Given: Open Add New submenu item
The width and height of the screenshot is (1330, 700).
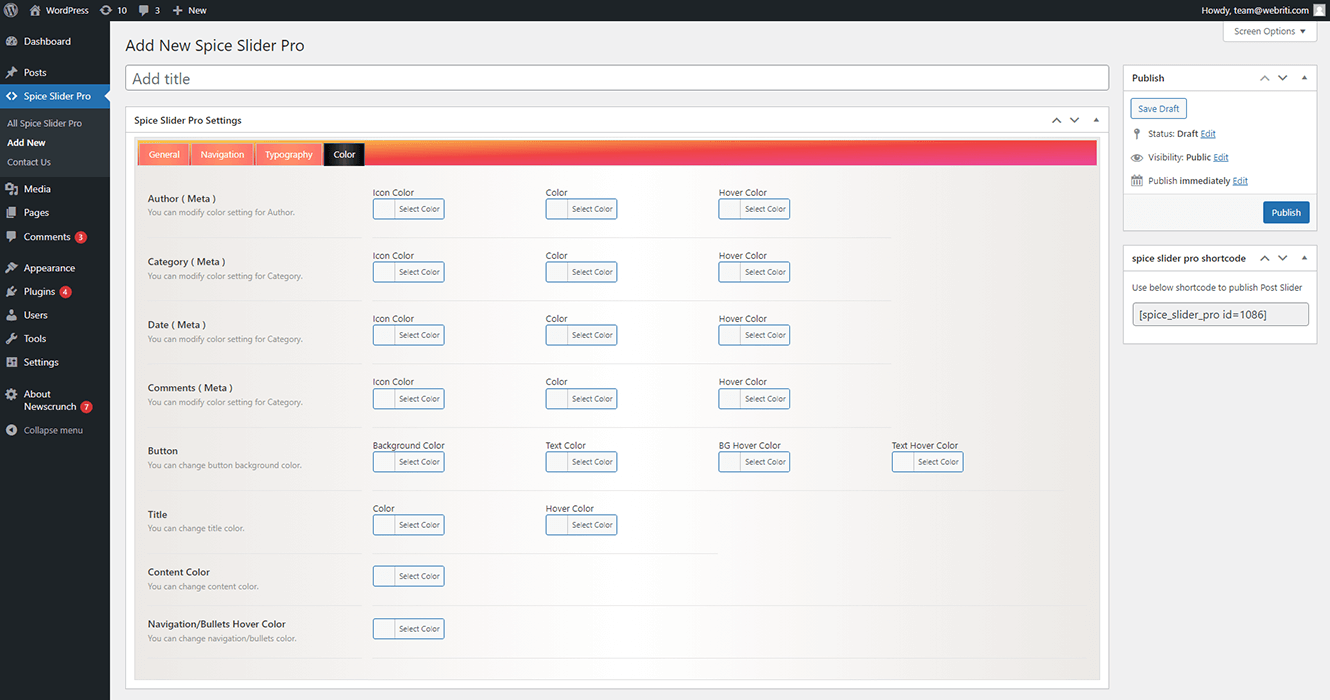Looking at the screenshot, I should pos(26,143).
